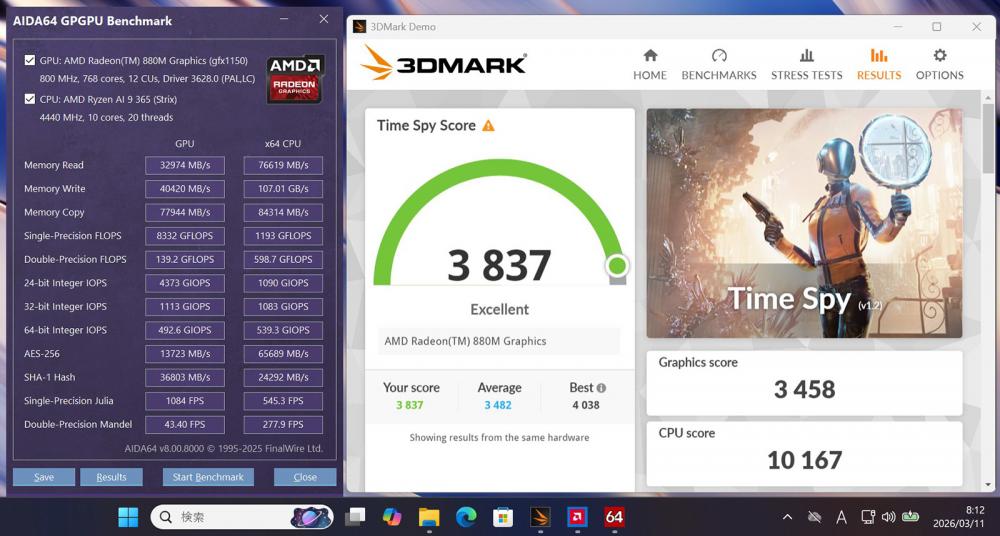Click the warning icon beside Time Spy Score
This screenshot has width=1000, height=536.
[489, 126]
